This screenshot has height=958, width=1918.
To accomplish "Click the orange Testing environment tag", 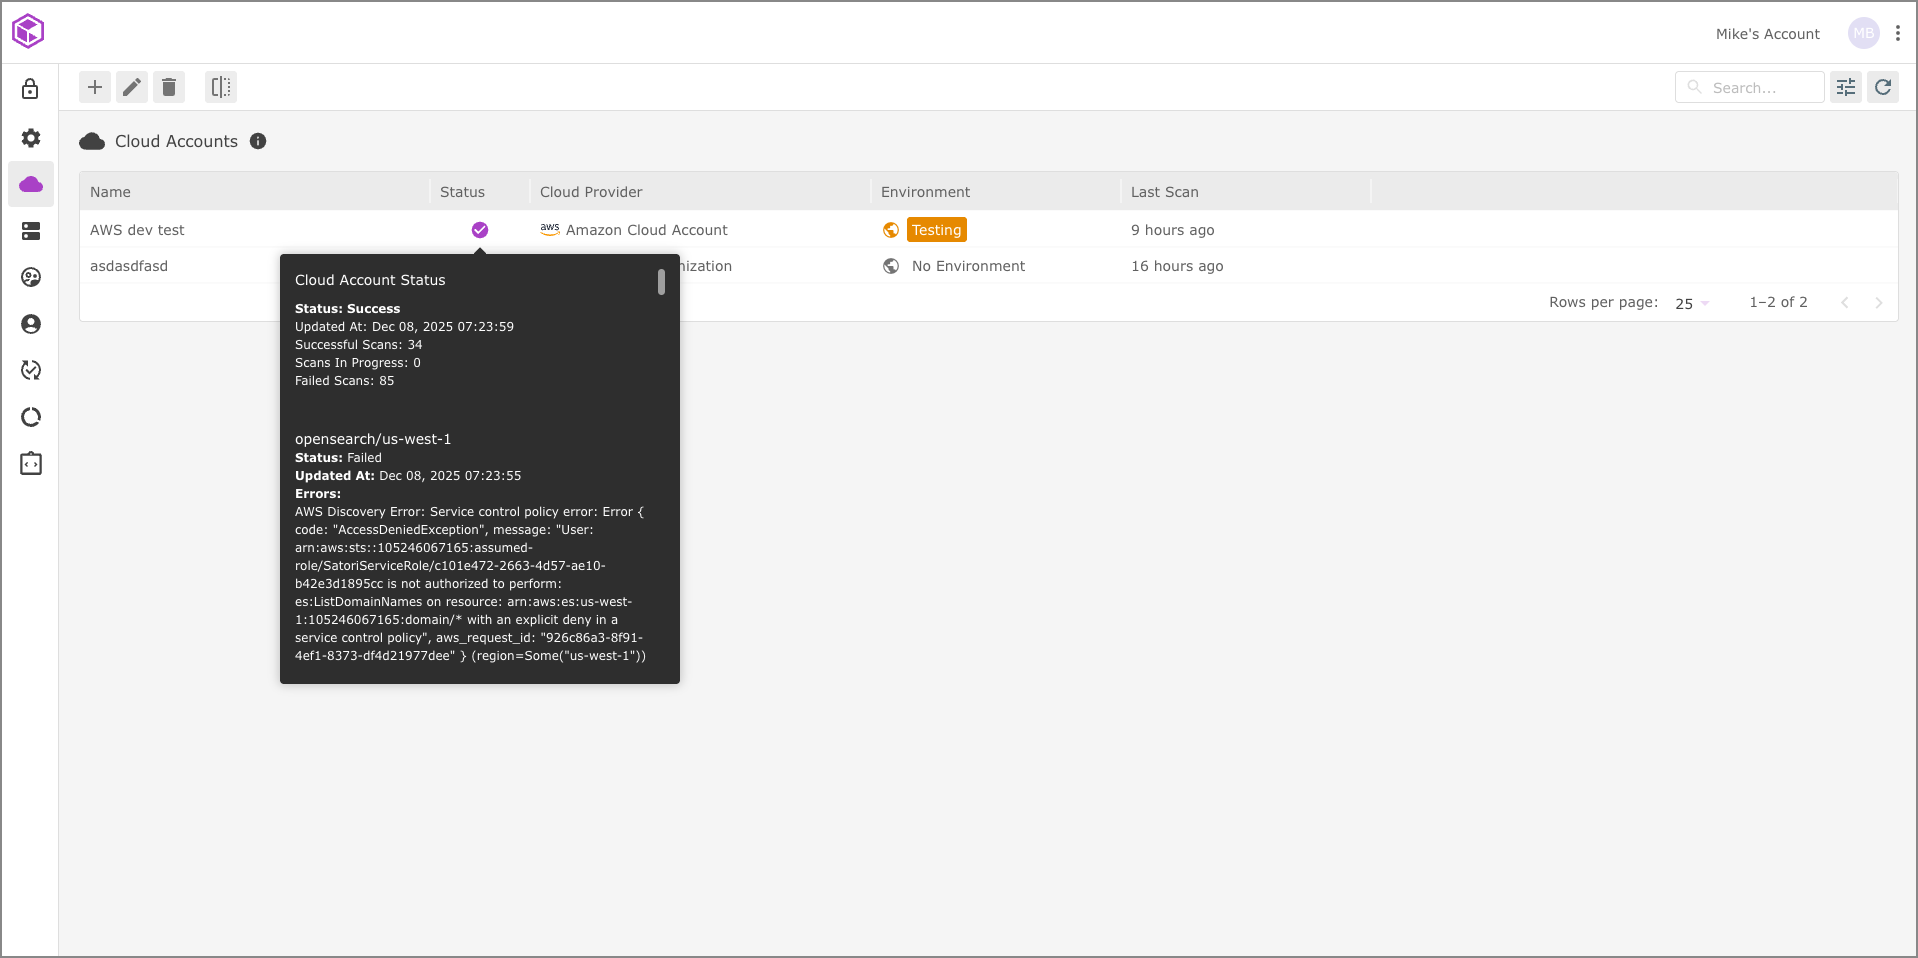I will tap(936, 230).
